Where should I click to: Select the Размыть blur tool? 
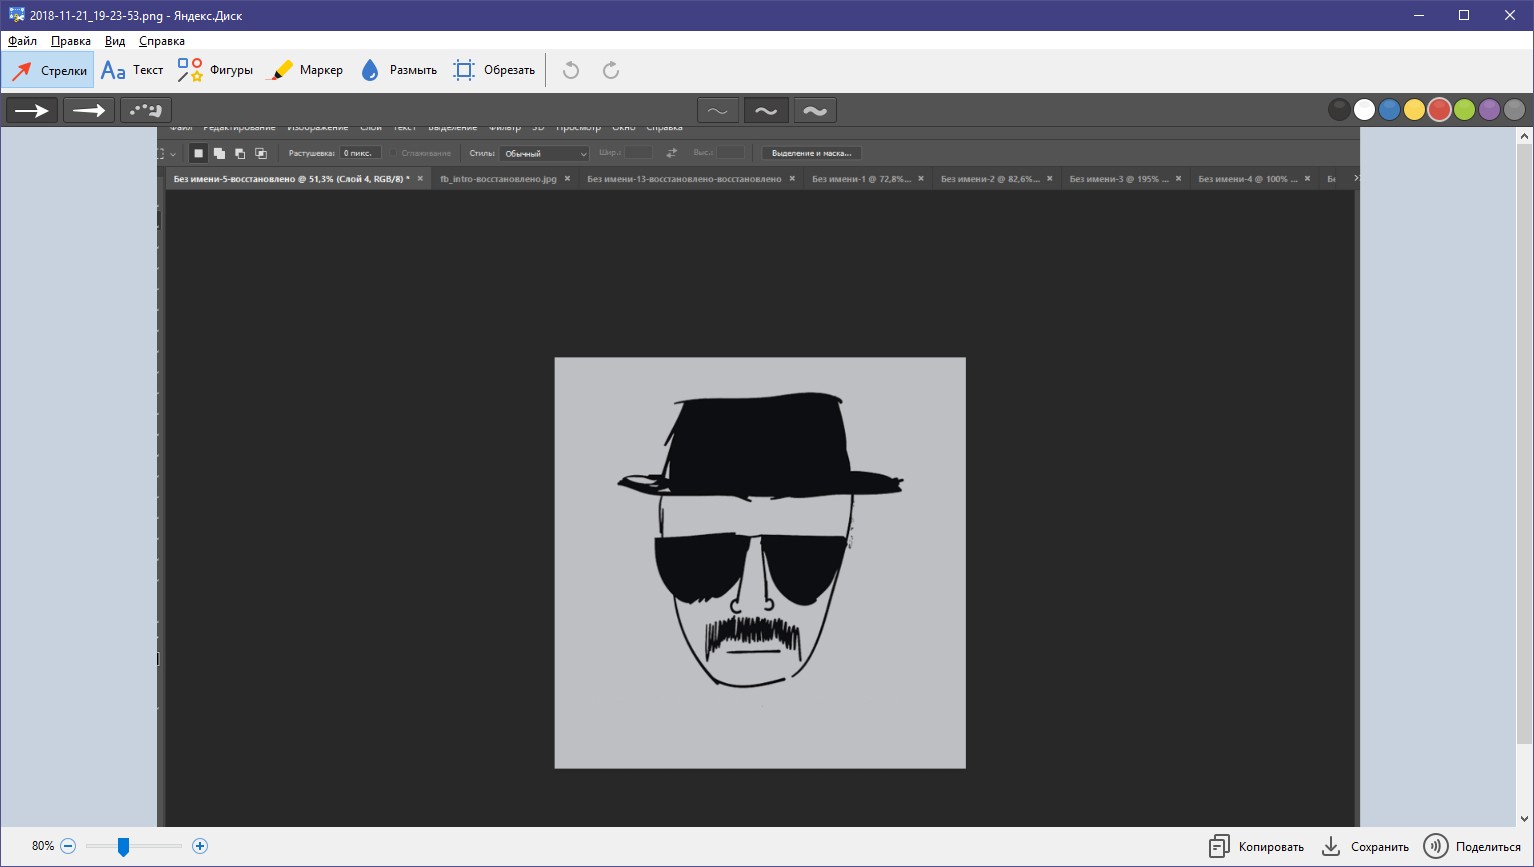coord(399,71)
